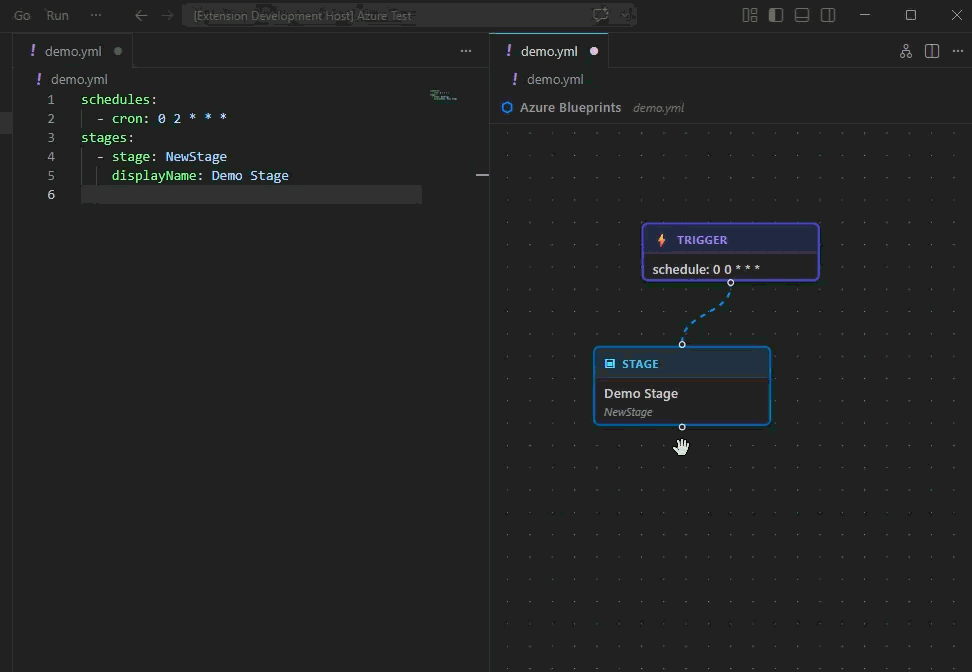This screenshot has width=972, height=672.
Task: Click the hierarchy diagram icon in the right tab bar
Action: coord(906,51)
